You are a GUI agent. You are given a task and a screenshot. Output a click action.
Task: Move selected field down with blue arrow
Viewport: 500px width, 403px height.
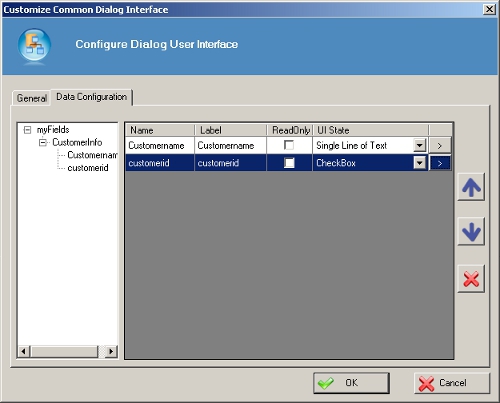(x=471, y=231)
